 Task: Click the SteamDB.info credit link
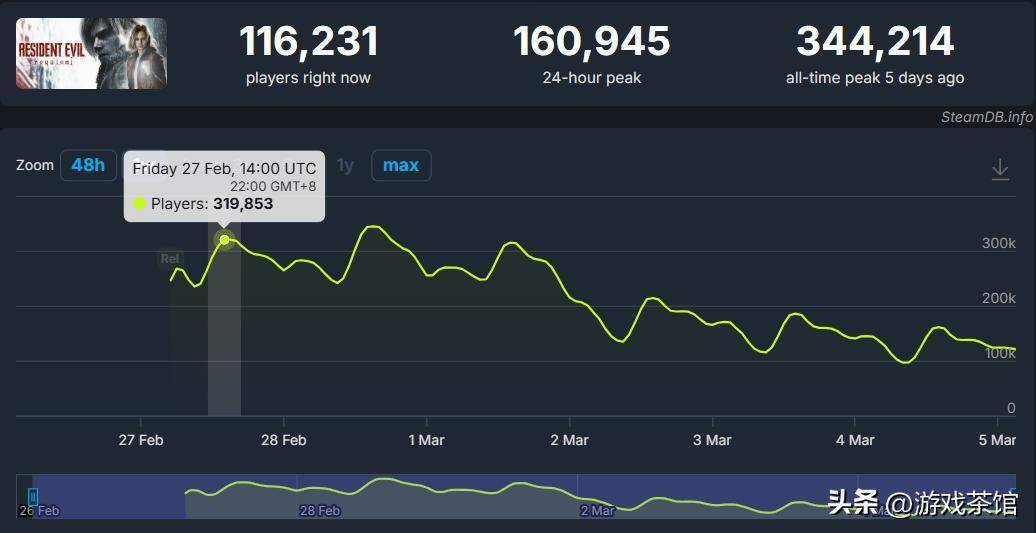click(986, 117)
